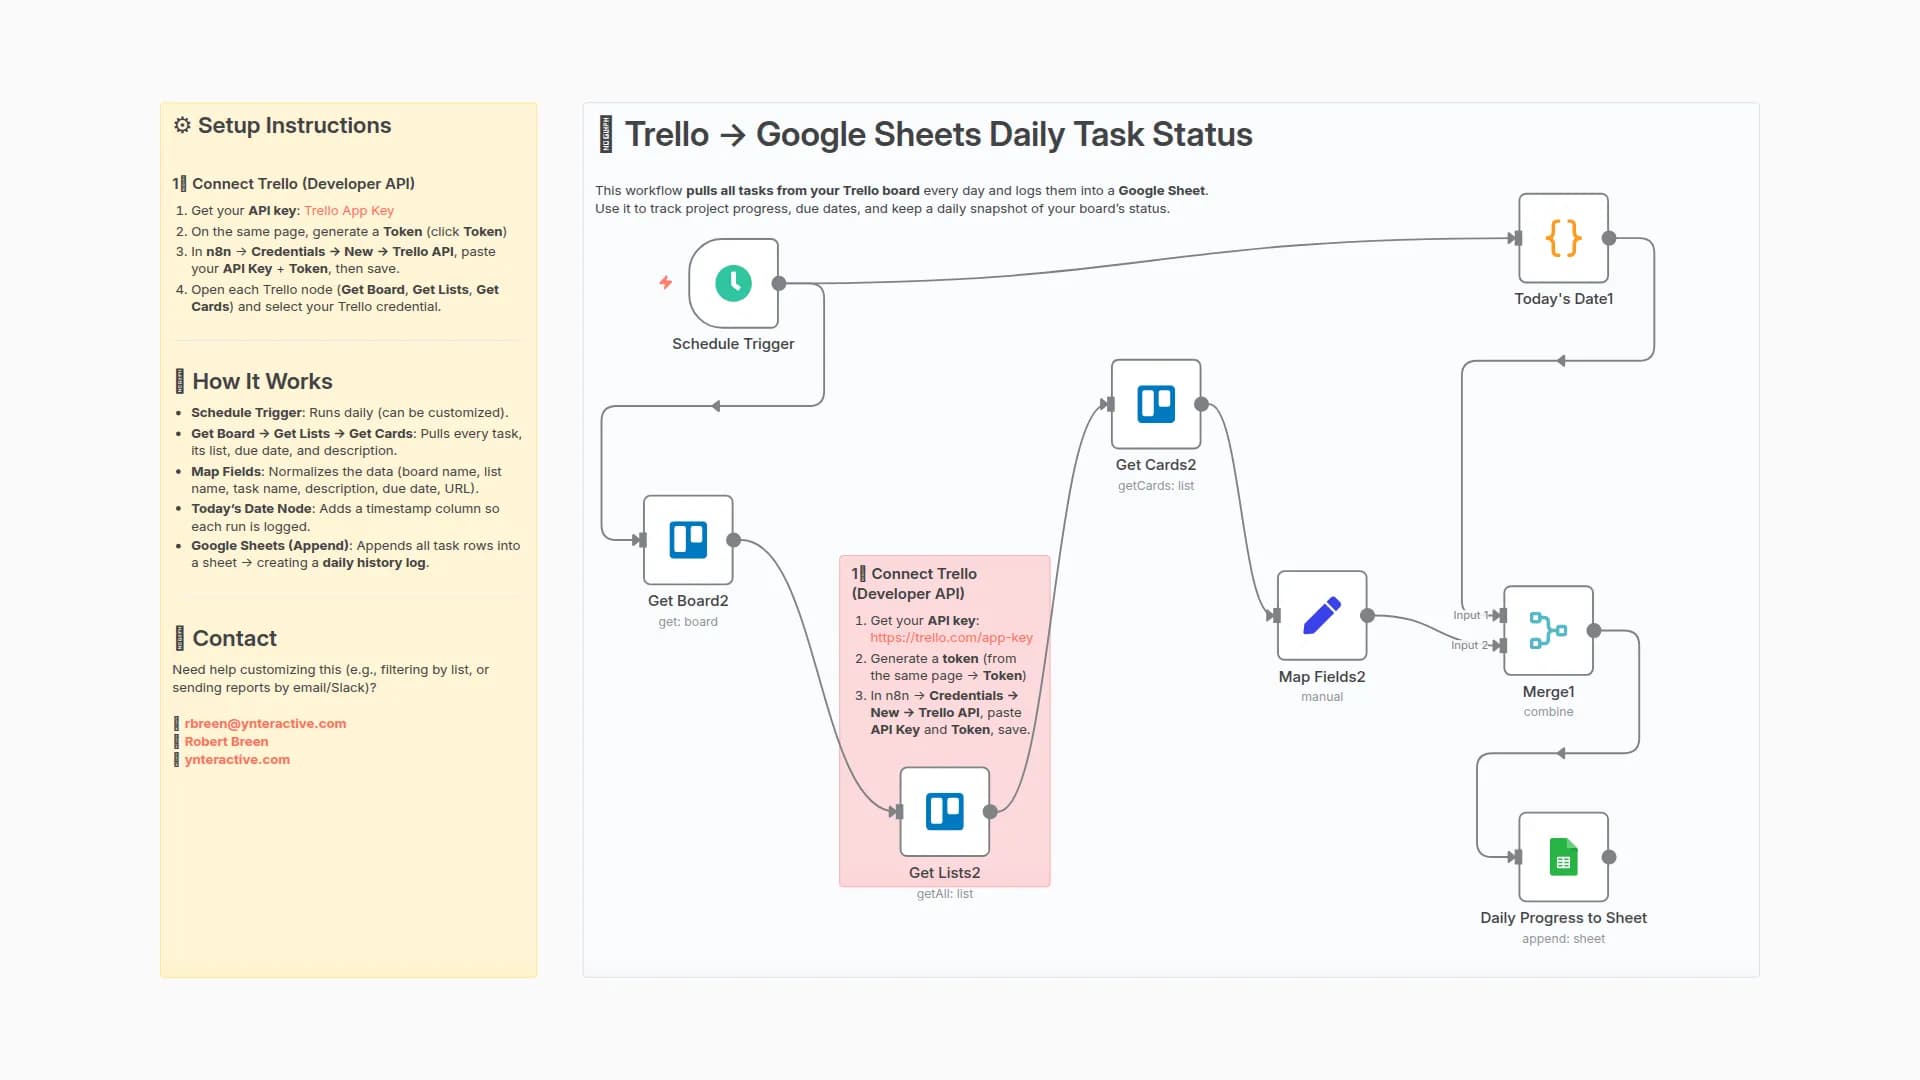1920x1080 pixels.
Task: Visit the ynteractive.com website link
Action: 237,760
